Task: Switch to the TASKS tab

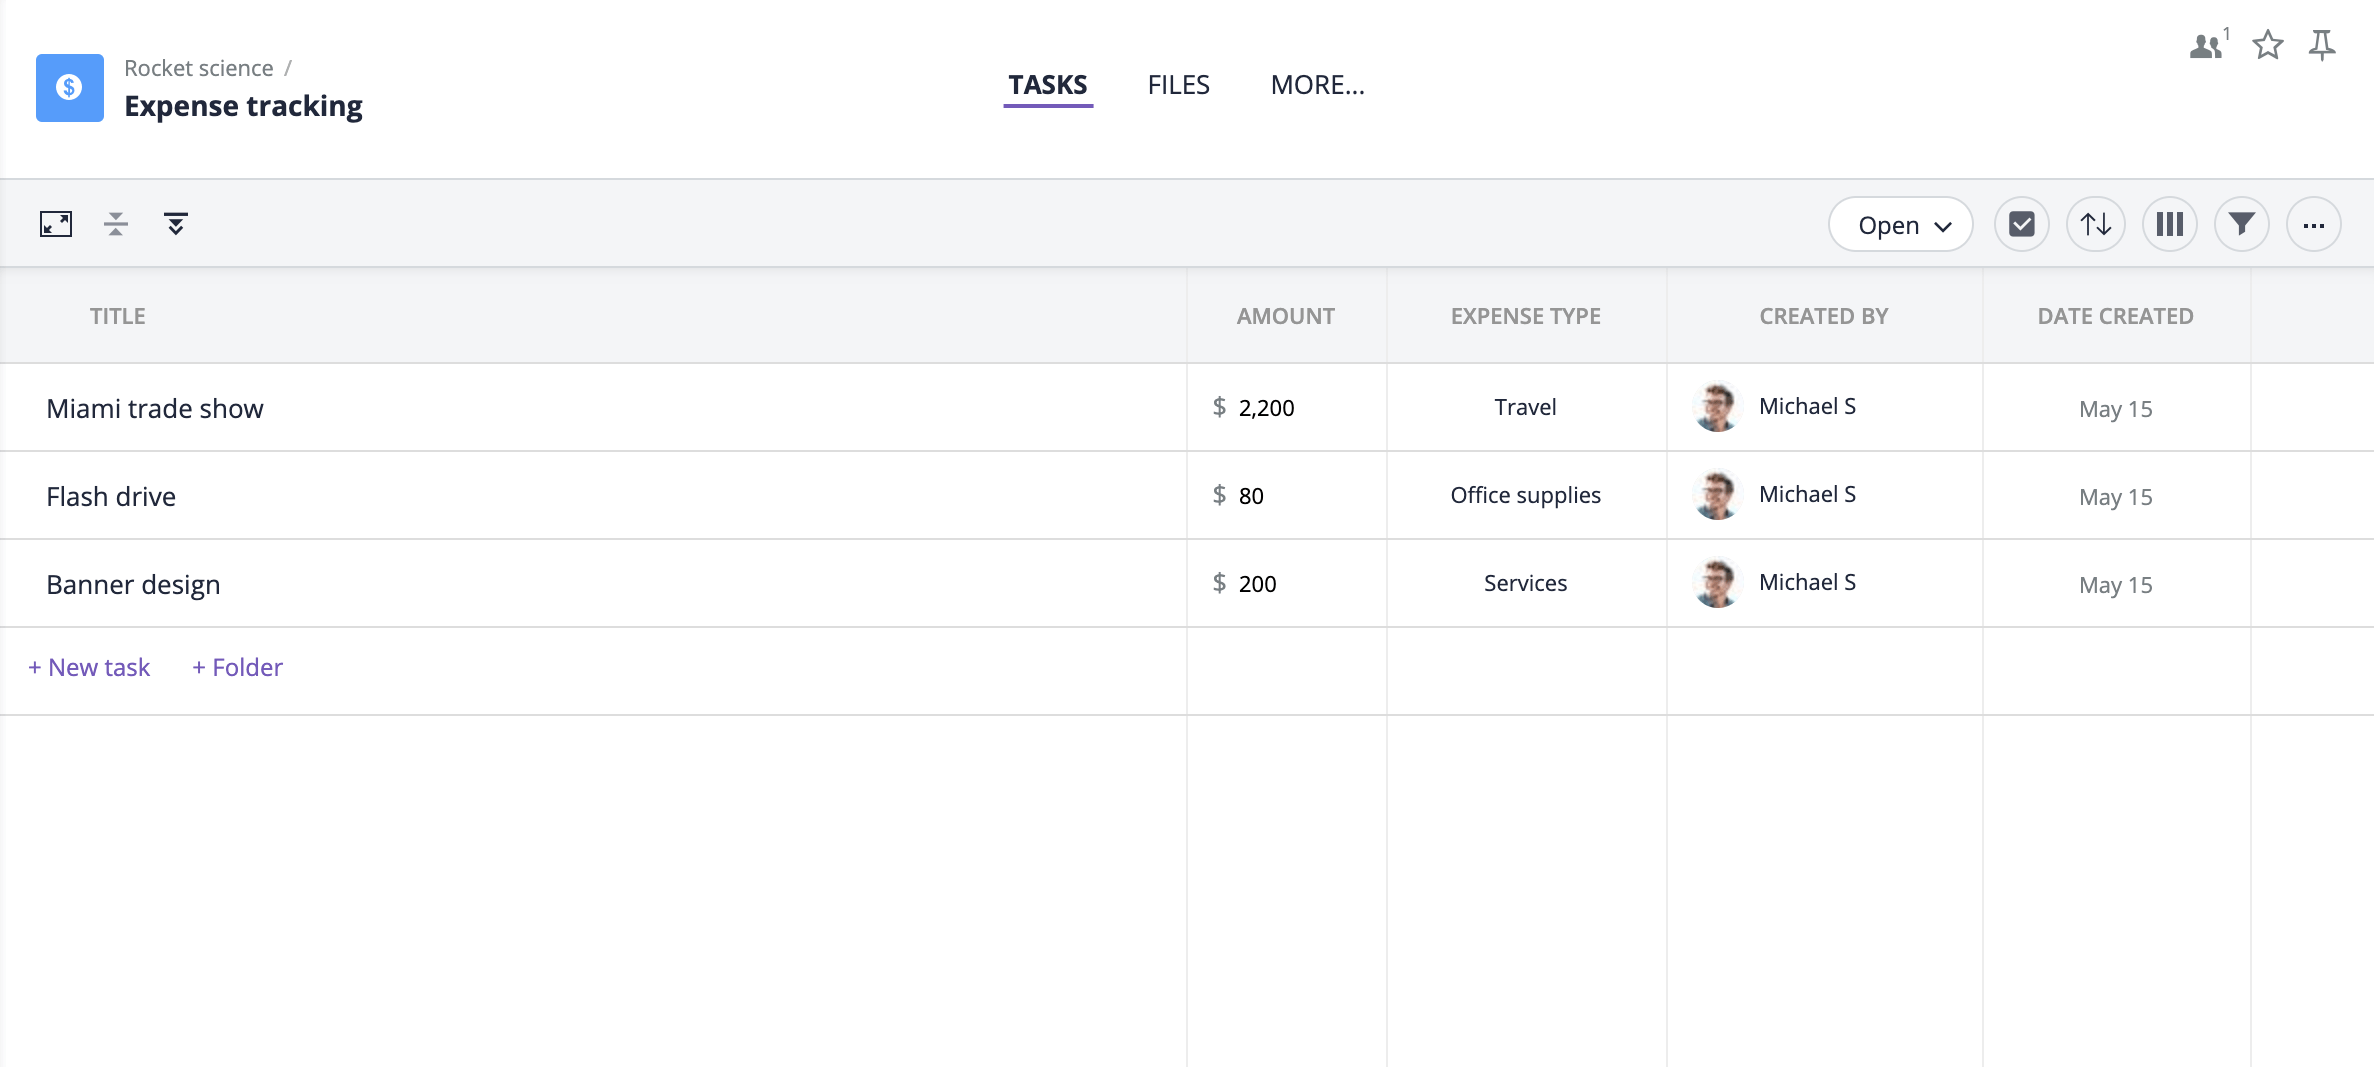Action: click(x=1047, y=85)
